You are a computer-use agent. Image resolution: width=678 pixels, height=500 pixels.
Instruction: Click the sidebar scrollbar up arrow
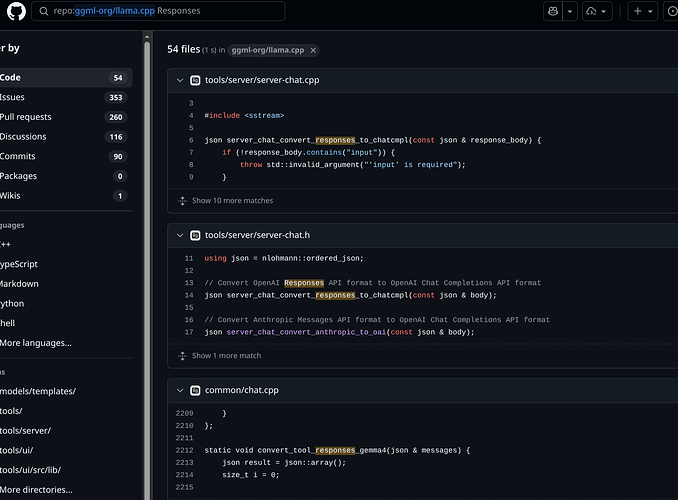(147, 37)
